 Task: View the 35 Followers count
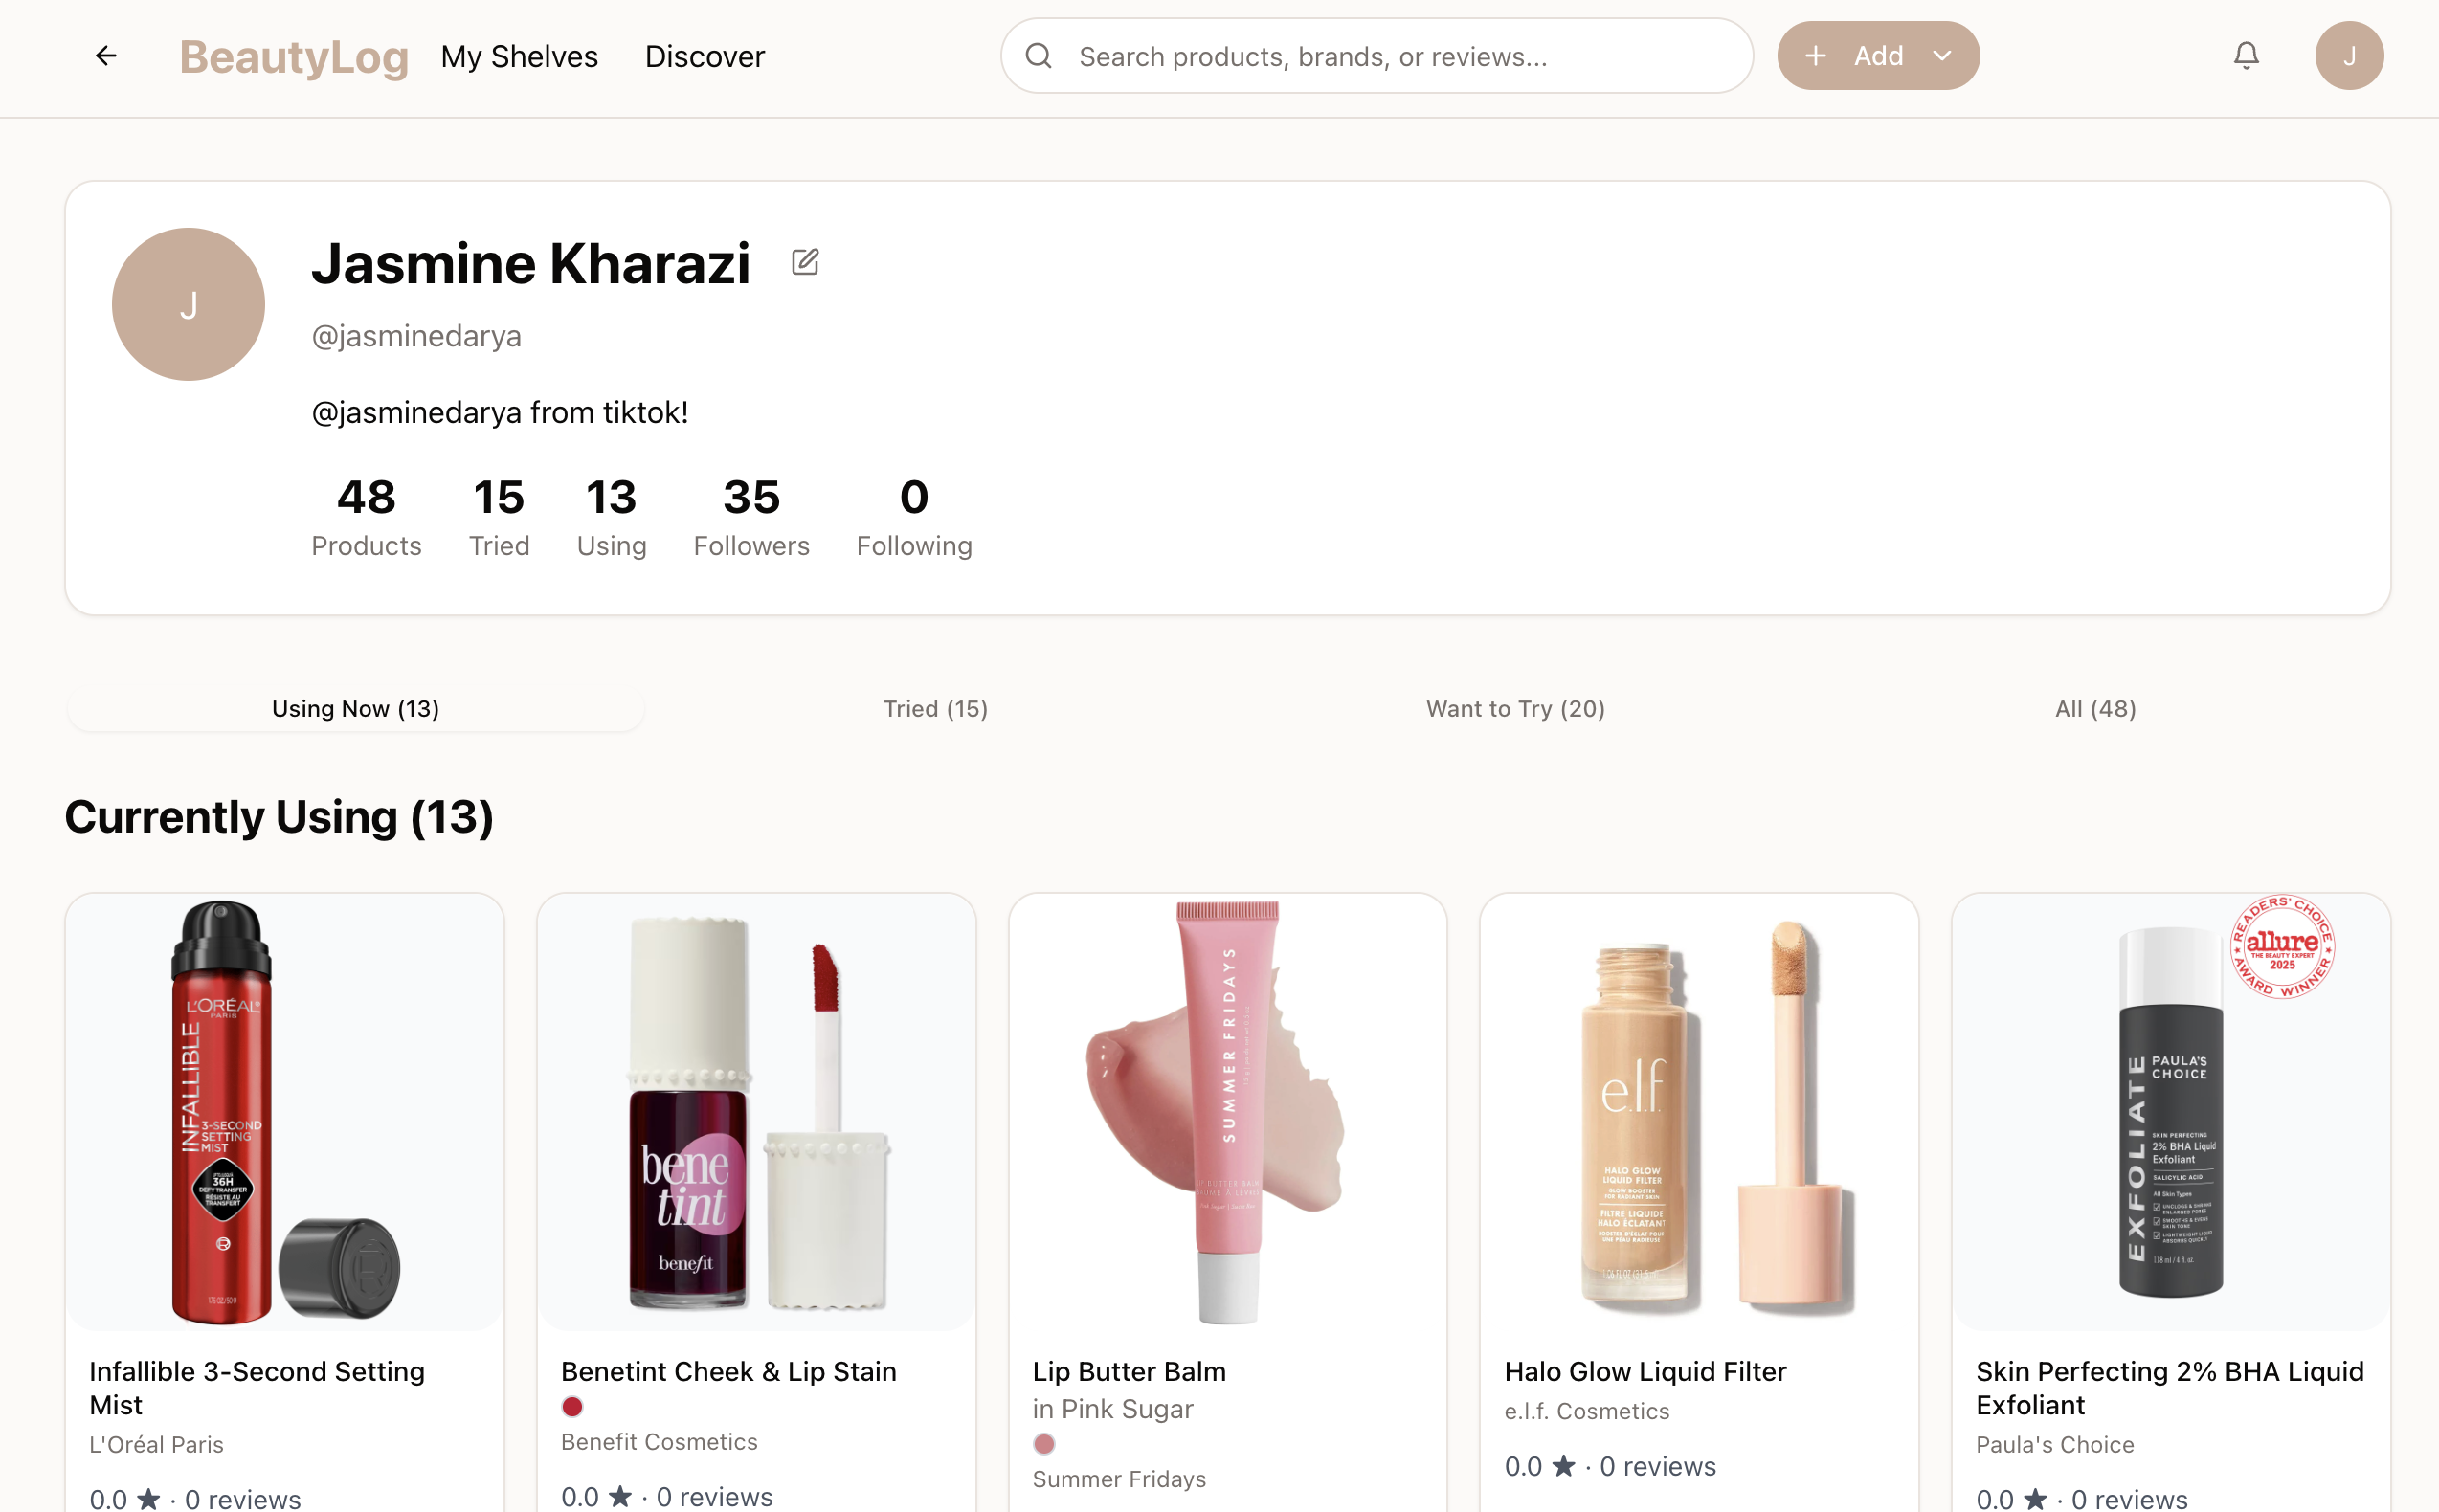coord(751,515)
